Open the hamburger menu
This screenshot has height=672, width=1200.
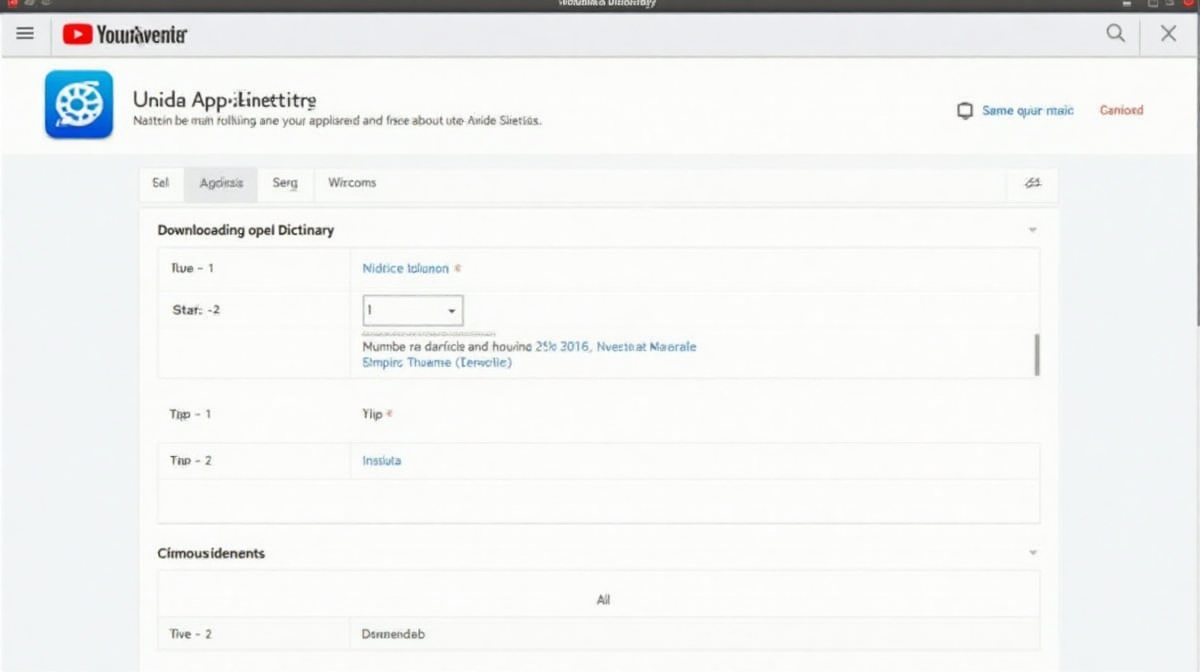(x=25, y=34)
